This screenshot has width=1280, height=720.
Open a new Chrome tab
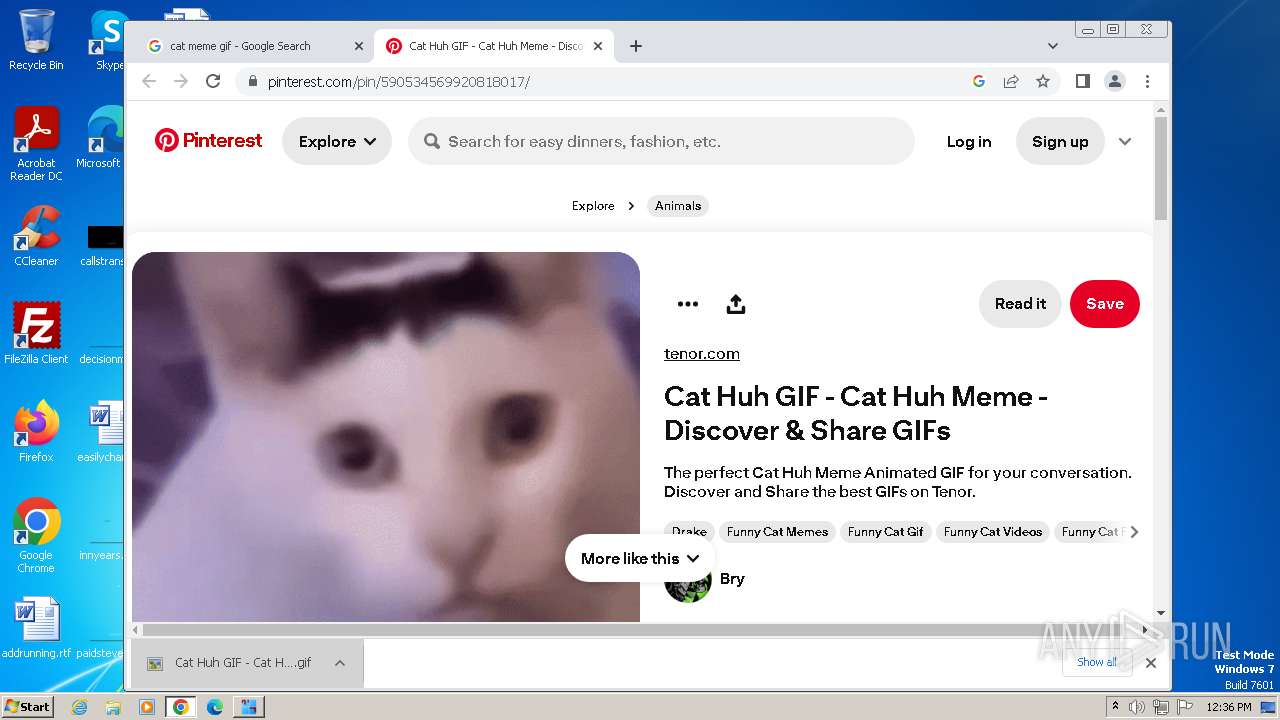(x=636, y=46)
